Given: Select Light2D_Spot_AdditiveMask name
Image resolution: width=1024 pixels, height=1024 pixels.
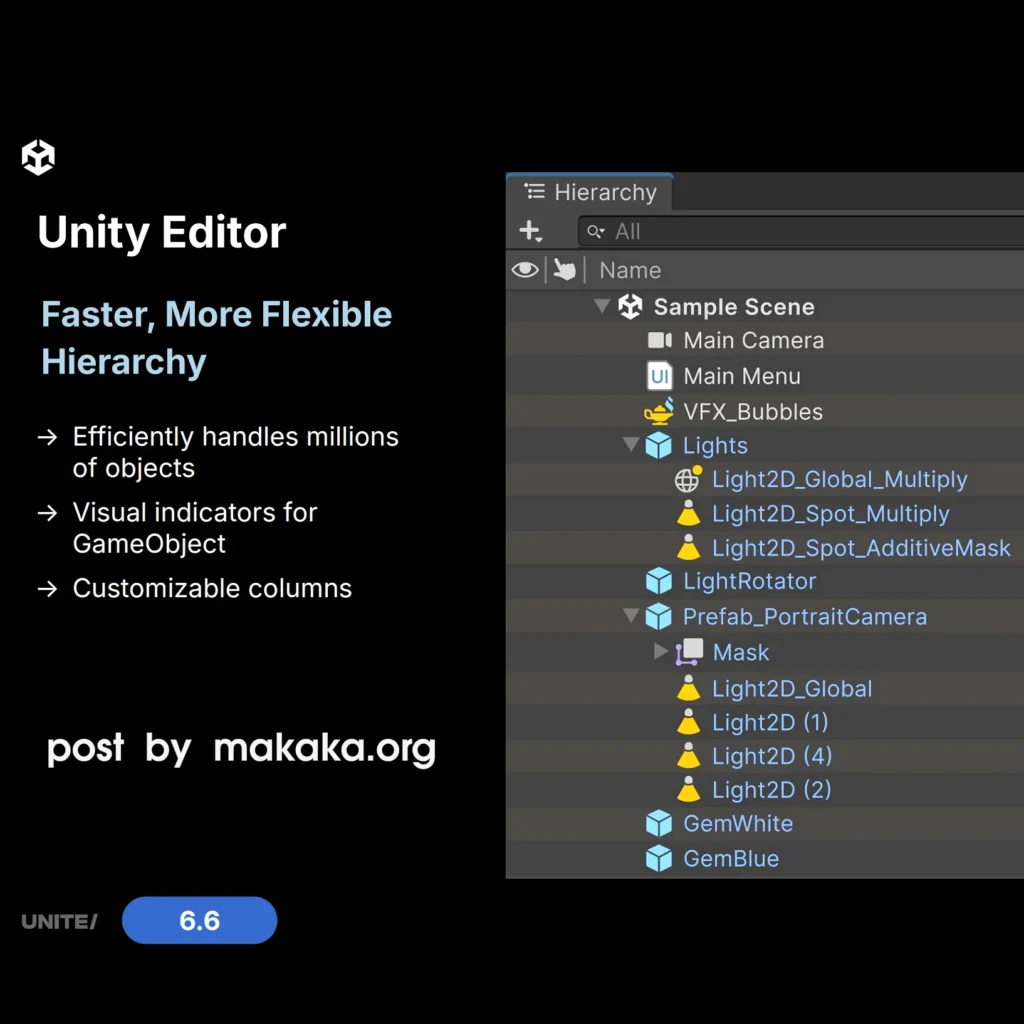Looking at the screenshot, I should click(861, 547).
